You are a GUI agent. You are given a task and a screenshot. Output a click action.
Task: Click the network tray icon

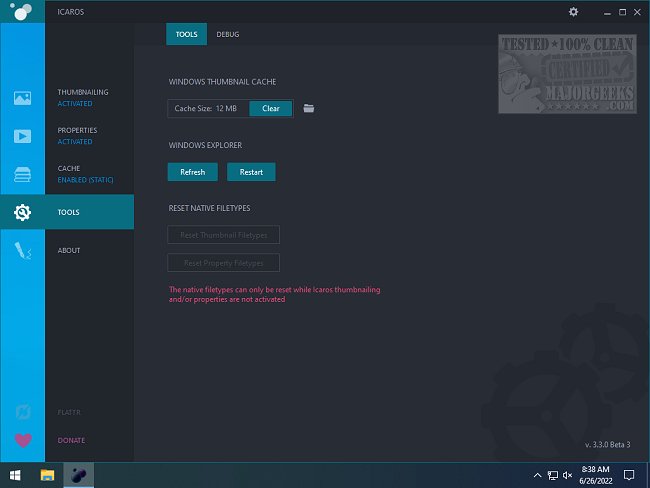[x=553, y=475]
